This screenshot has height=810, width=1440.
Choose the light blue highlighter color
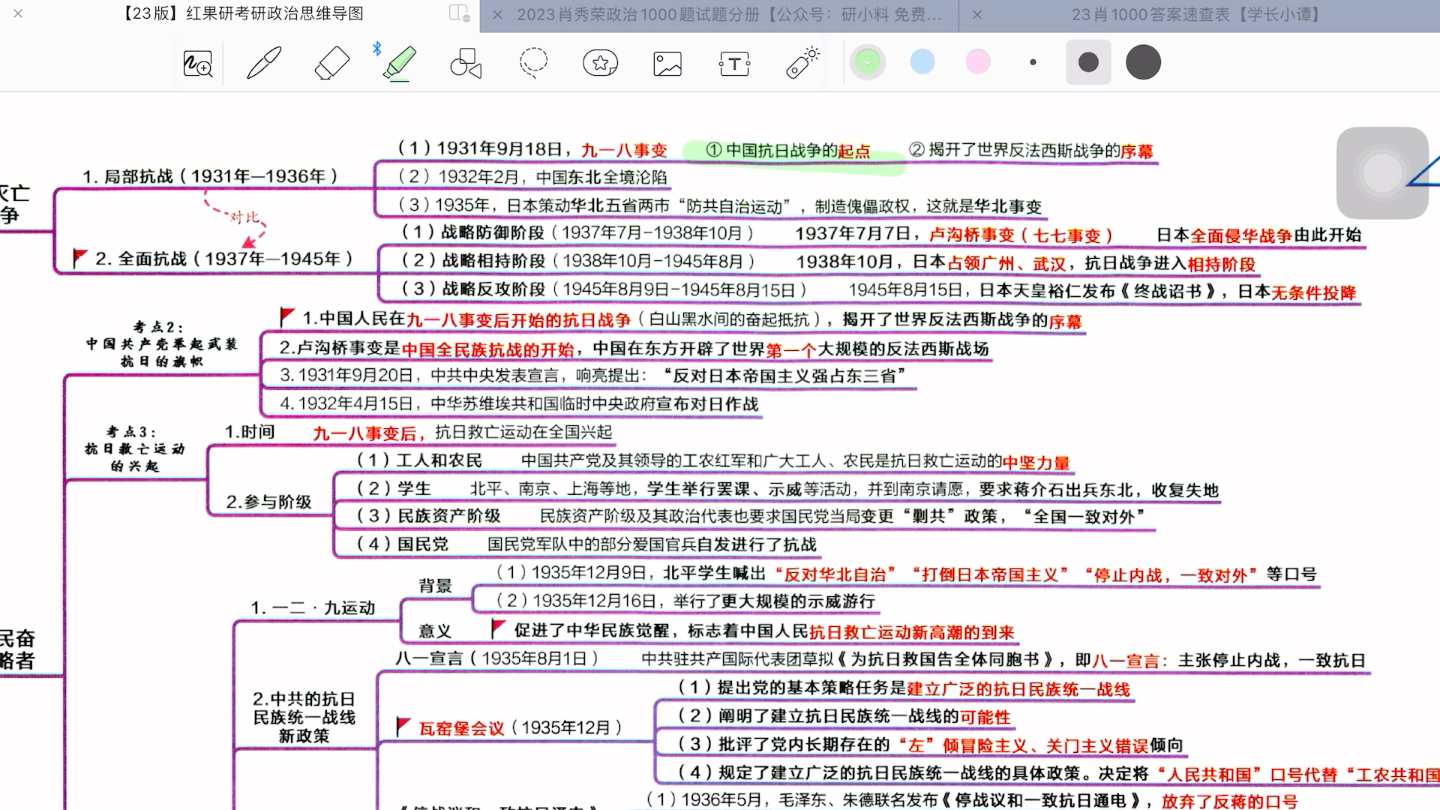click(922, 62)
